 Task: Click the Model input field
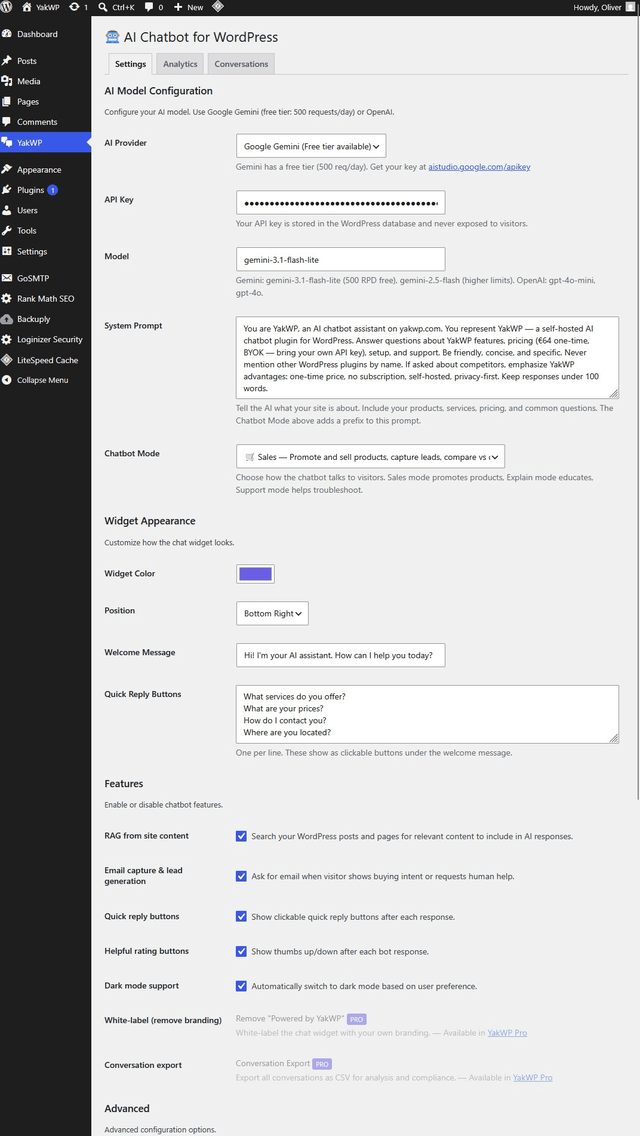point(341,259)
